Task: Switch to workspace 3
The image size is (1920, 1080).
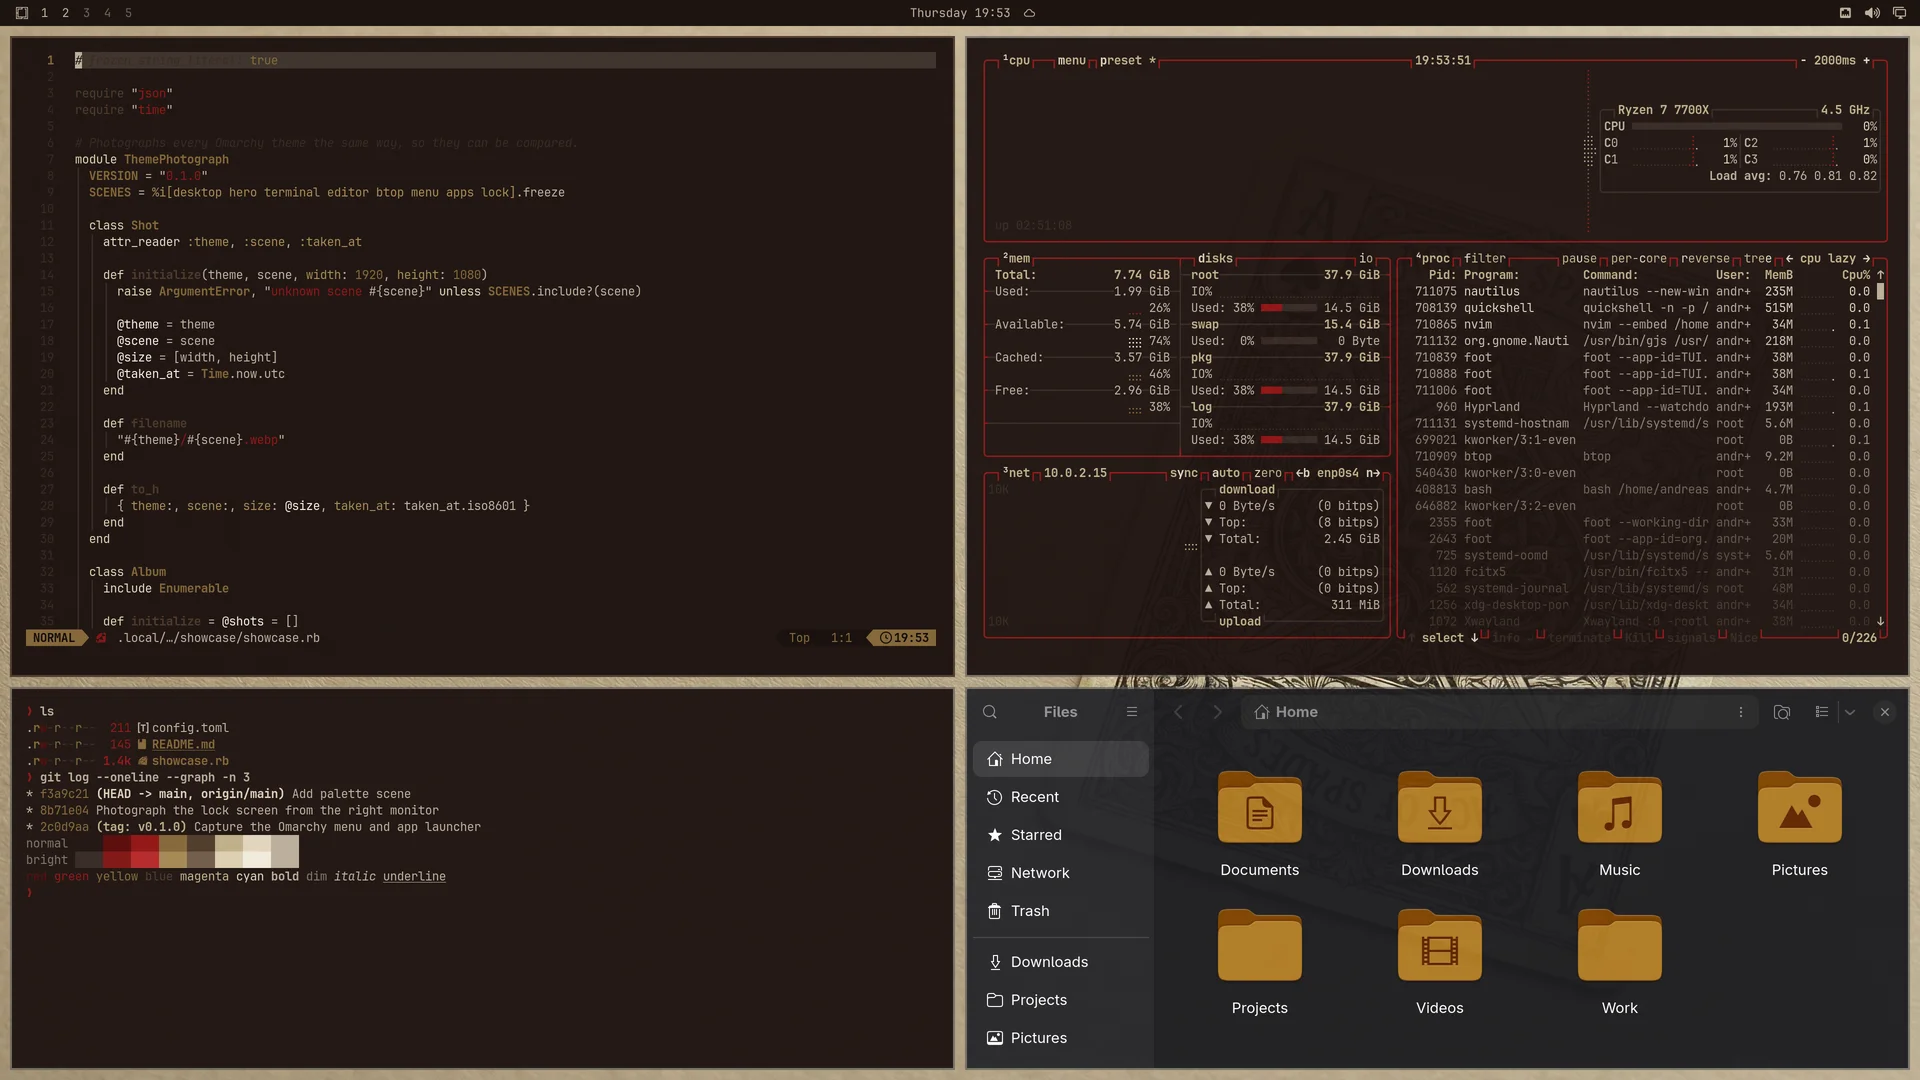Action: 86,13
